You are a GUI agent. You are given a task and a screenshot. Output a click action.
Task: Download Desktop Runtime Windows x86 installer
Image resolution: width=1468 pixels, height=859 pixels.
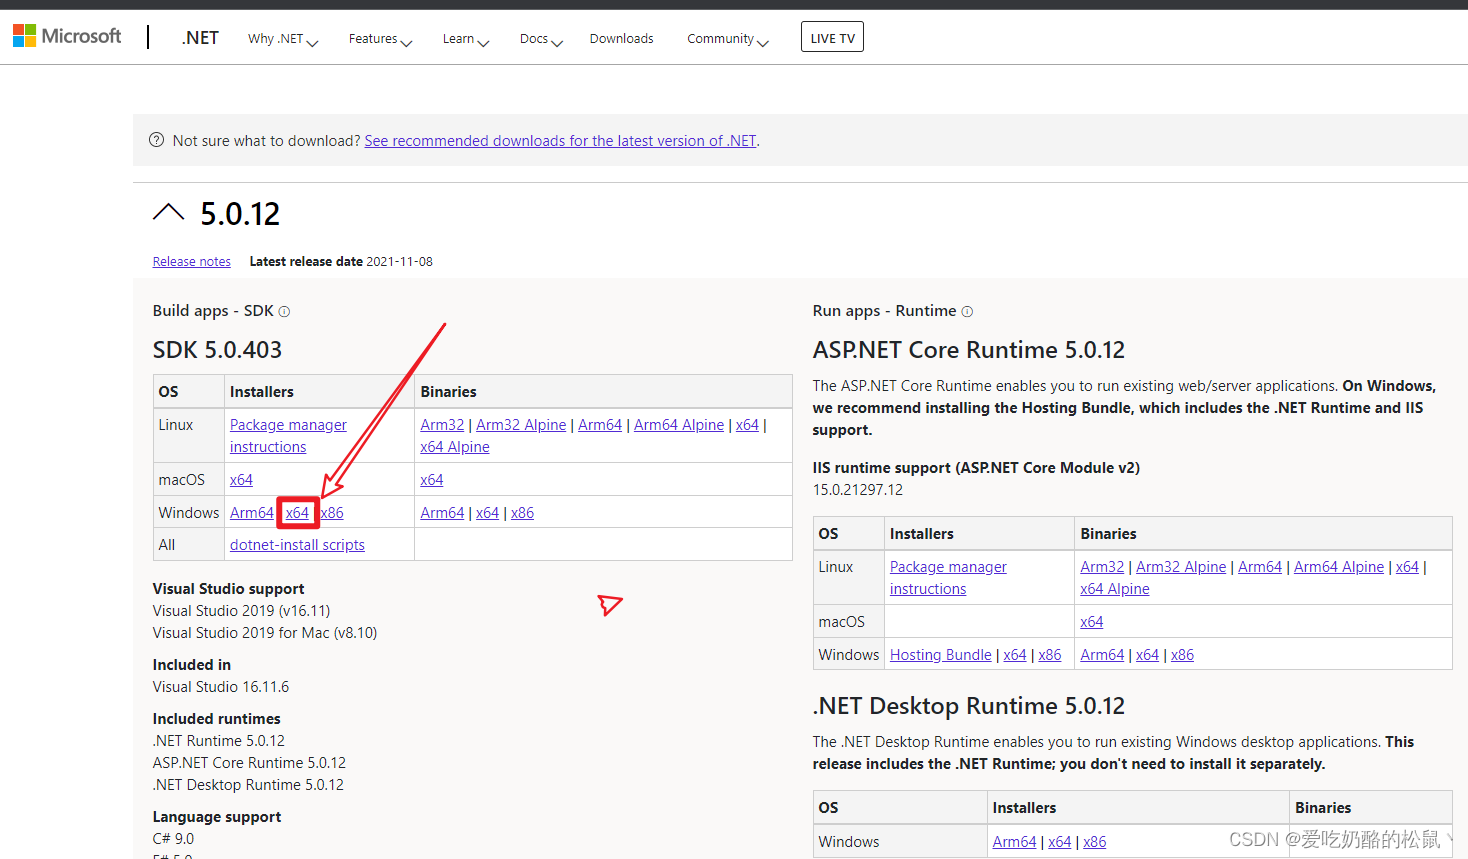tap(1095, 842)
